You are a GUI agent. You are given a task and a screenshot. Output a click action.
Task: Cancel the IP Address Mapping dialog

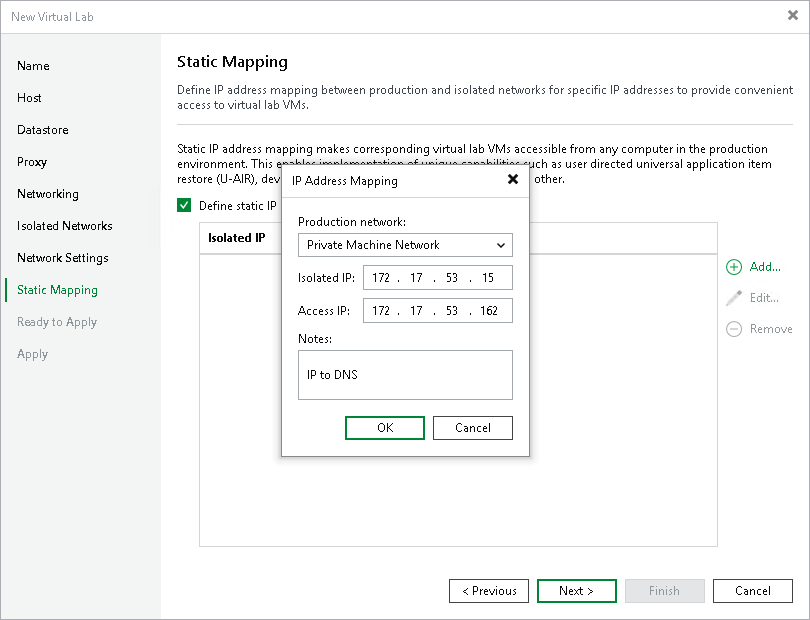(473, 428)
